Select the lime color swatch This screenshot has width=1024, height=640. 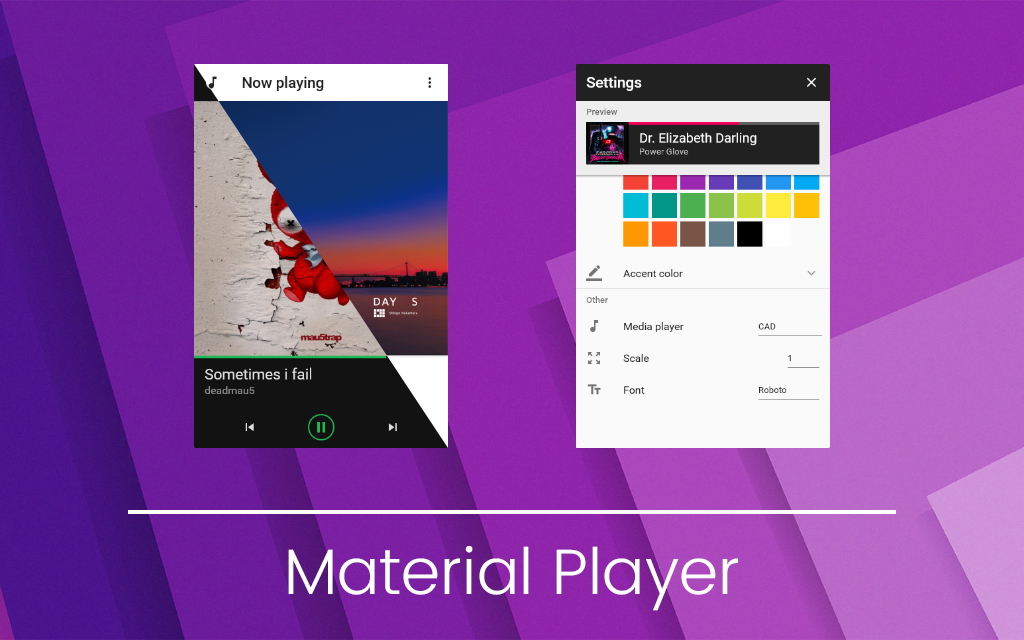750,205
